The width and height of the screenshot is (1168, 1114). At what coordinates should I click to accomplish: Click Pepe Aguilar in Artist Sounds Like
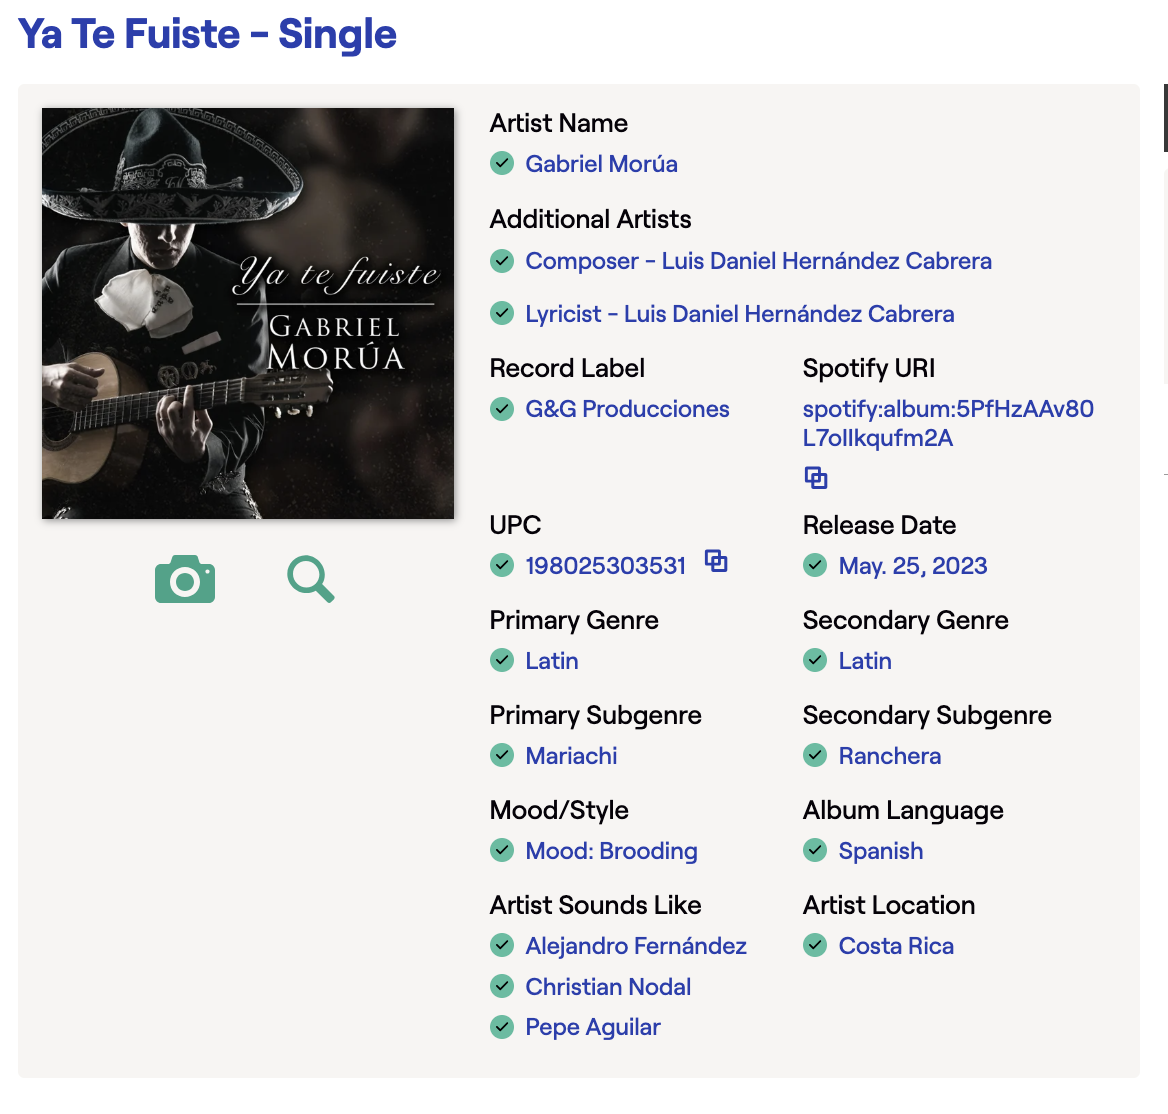tap(593, 1028)
